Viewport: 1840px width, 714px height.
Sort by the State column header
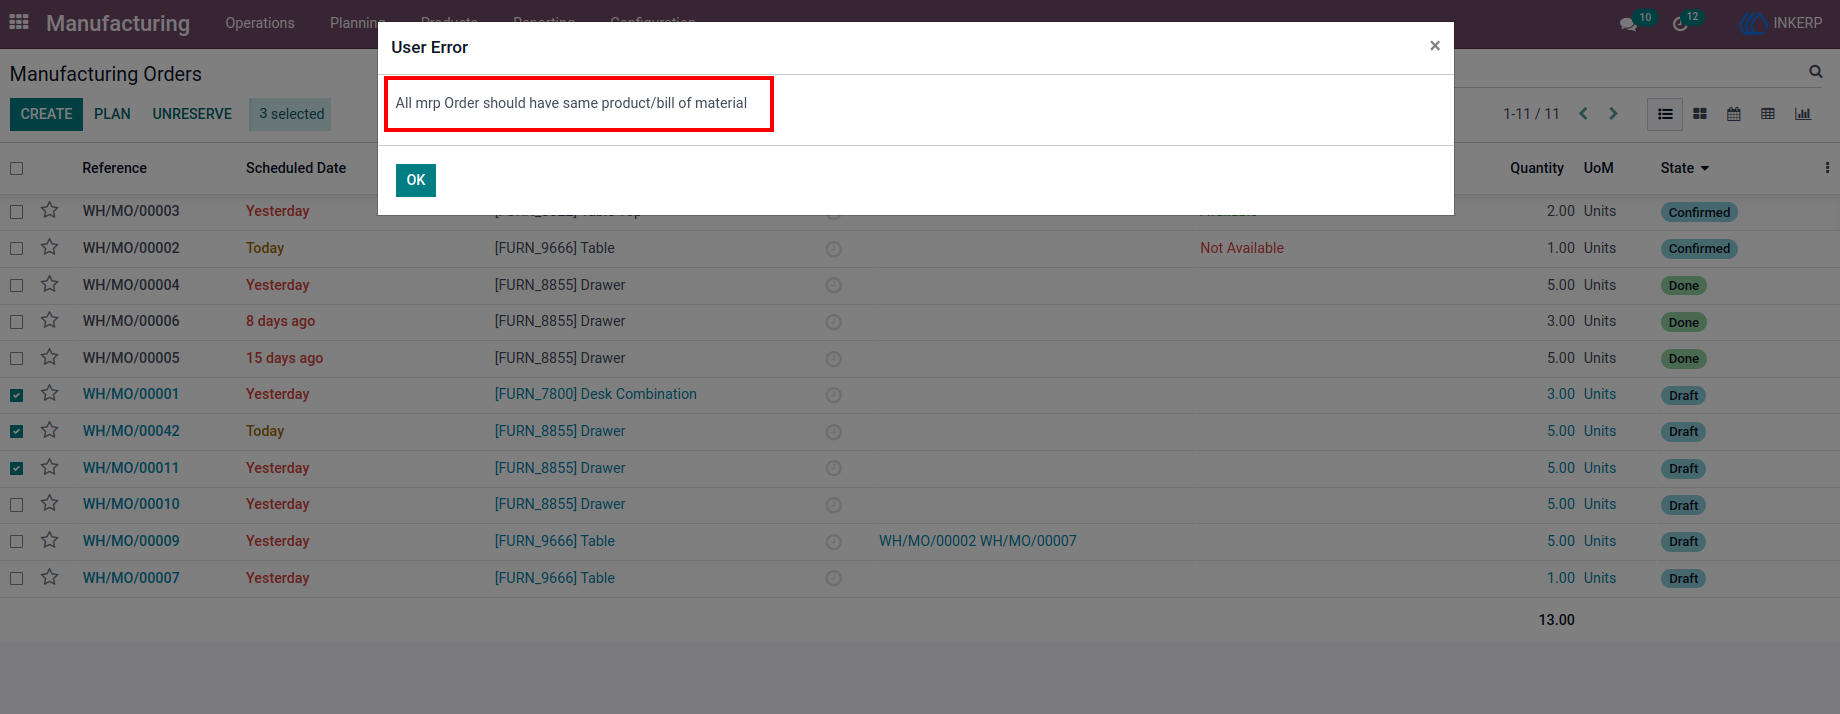click(x=1685, y=168)
